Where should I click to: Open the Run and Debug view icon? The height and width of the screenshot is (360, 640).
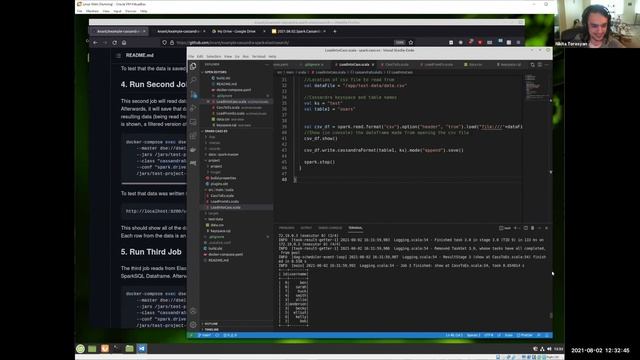(x=193, y=108)
